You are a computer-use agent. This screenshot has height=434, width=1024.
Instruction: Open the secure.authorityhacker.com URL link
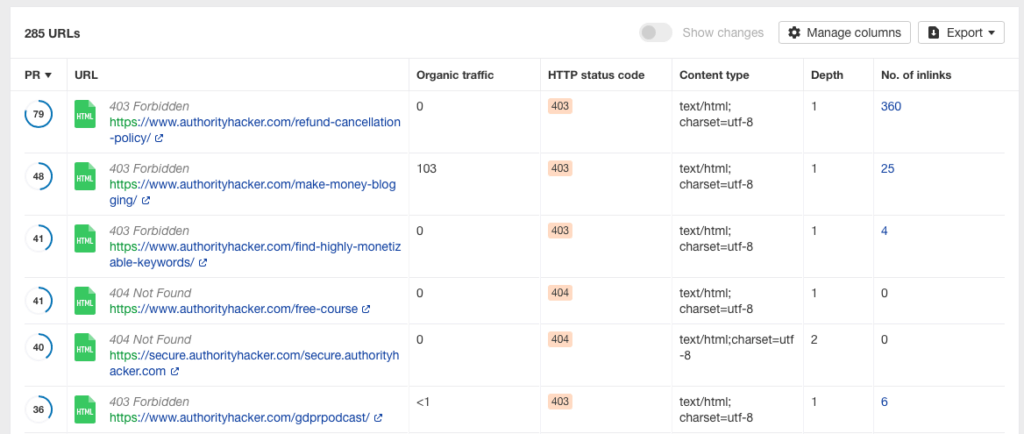pyautogui.click(x=252, y=363)
